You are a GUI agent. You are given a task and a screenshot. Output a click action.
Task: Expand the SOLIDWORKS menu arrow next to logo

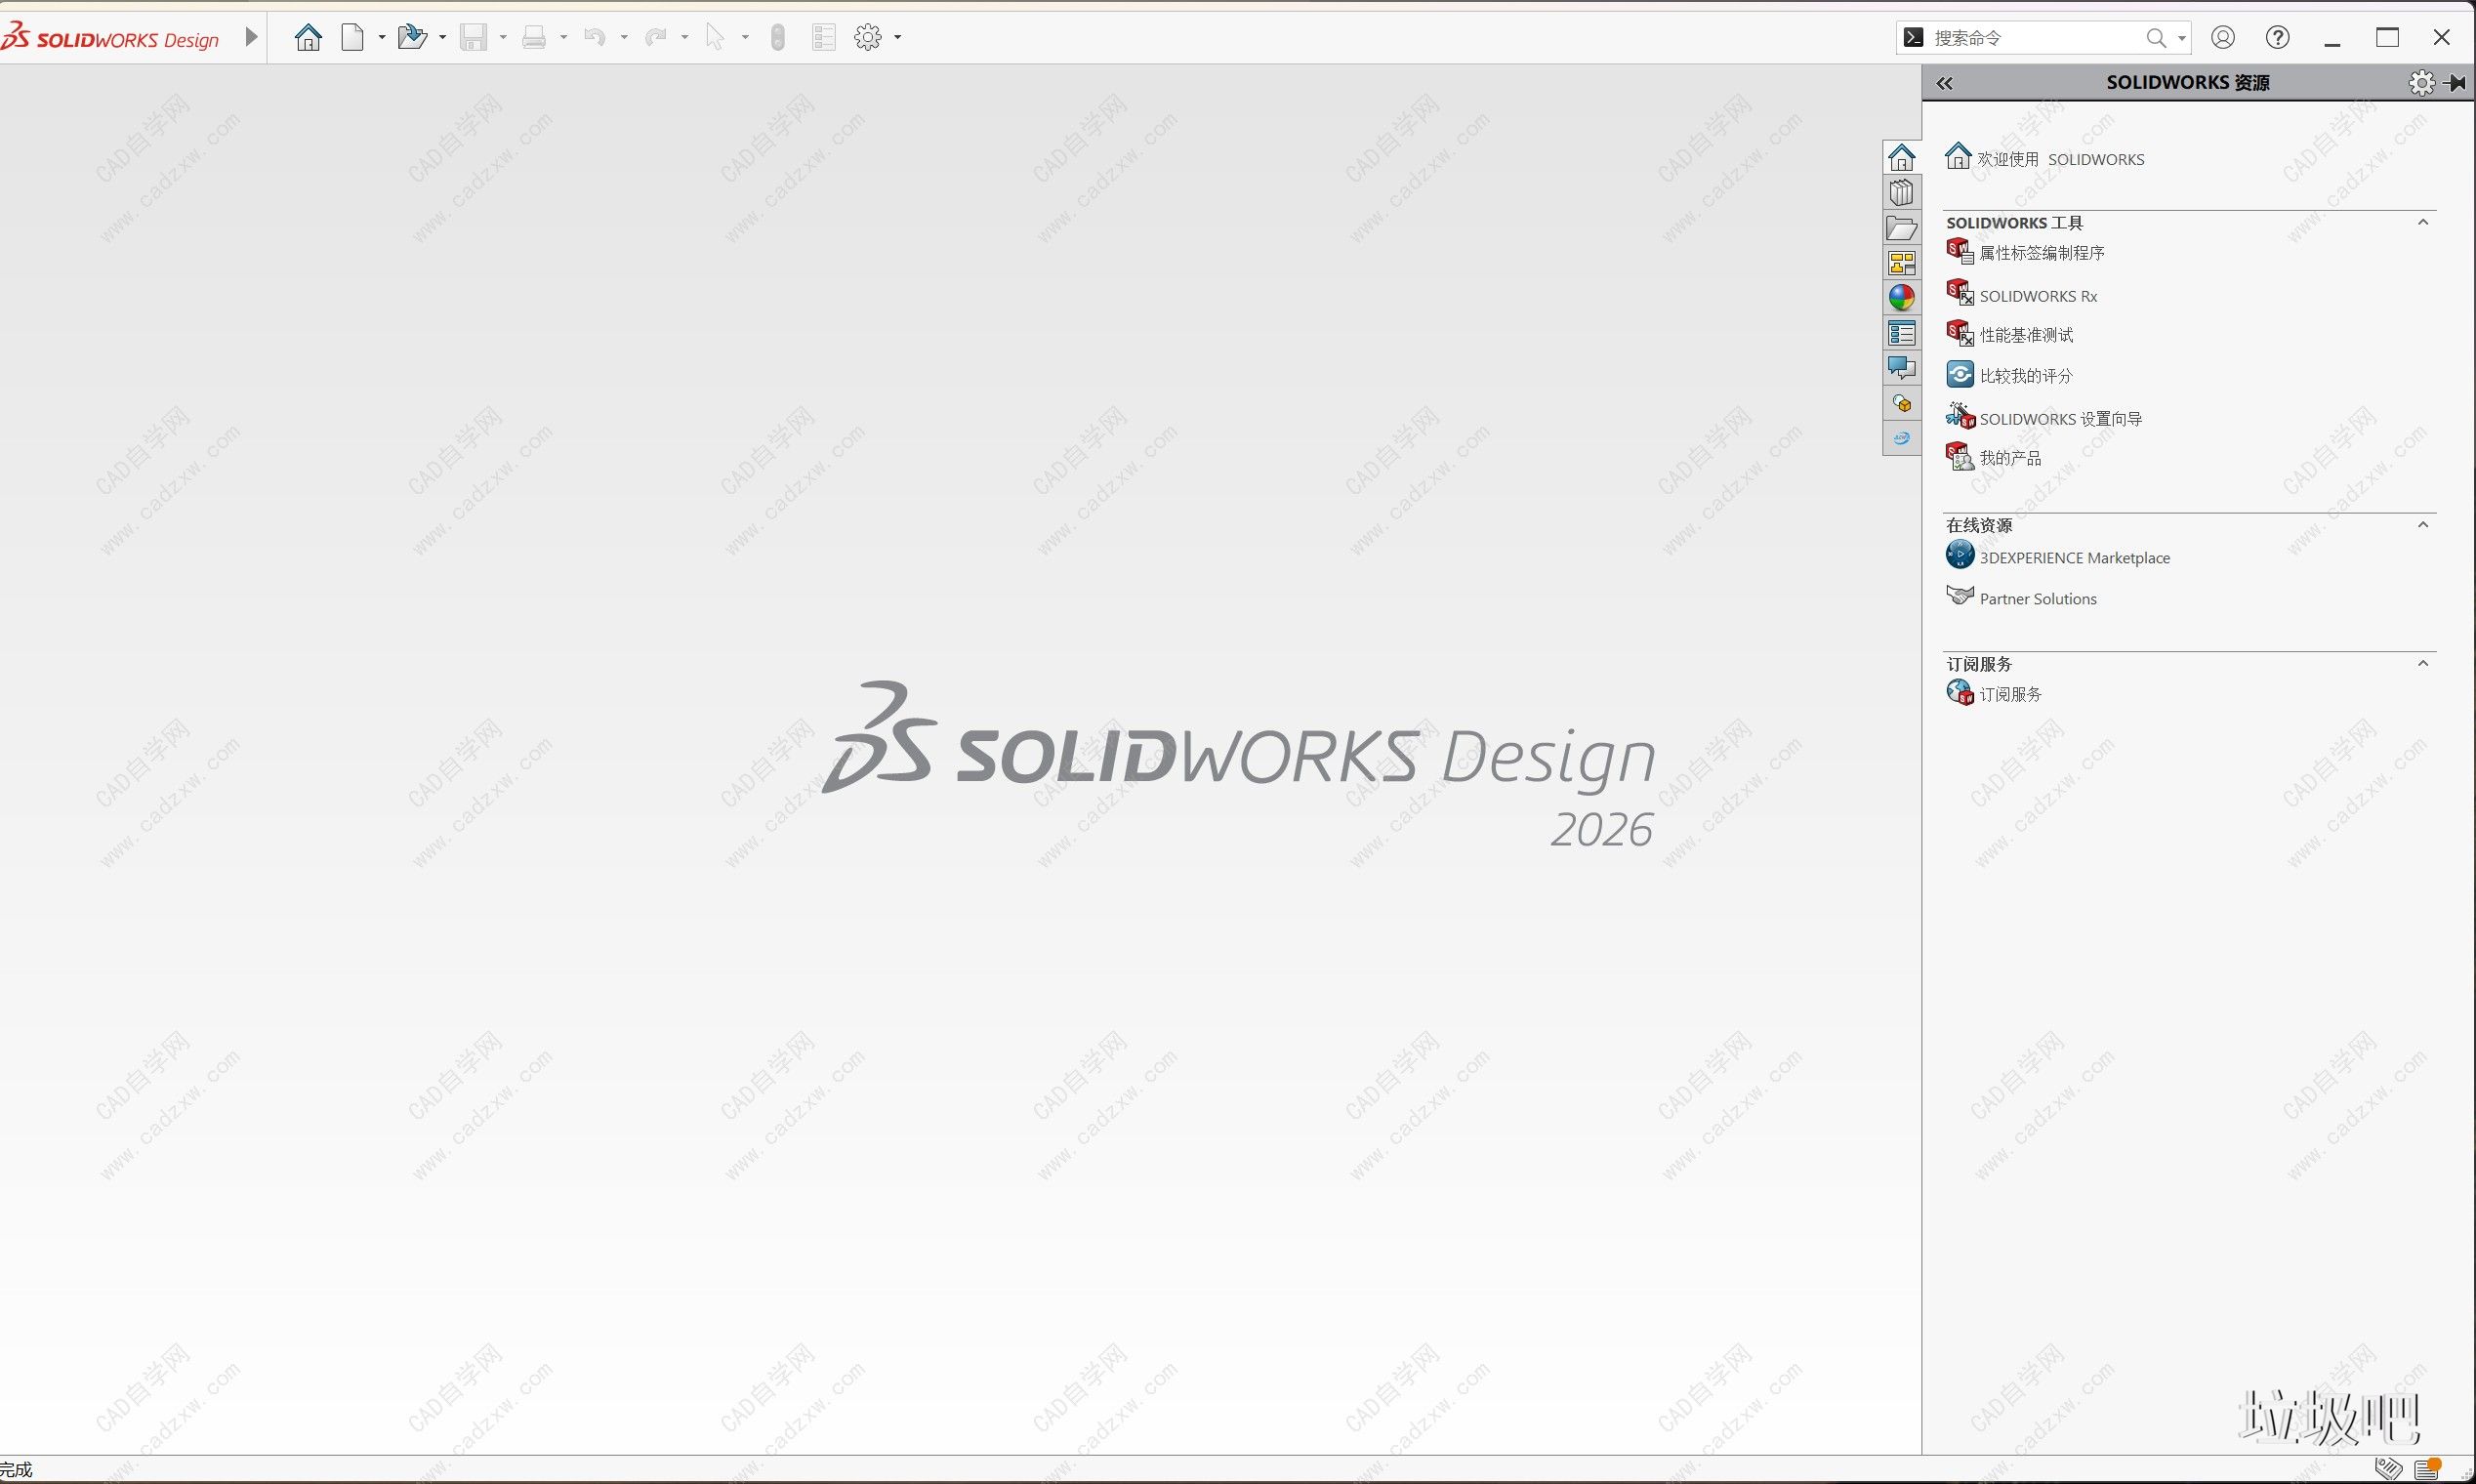pos(251,38)
